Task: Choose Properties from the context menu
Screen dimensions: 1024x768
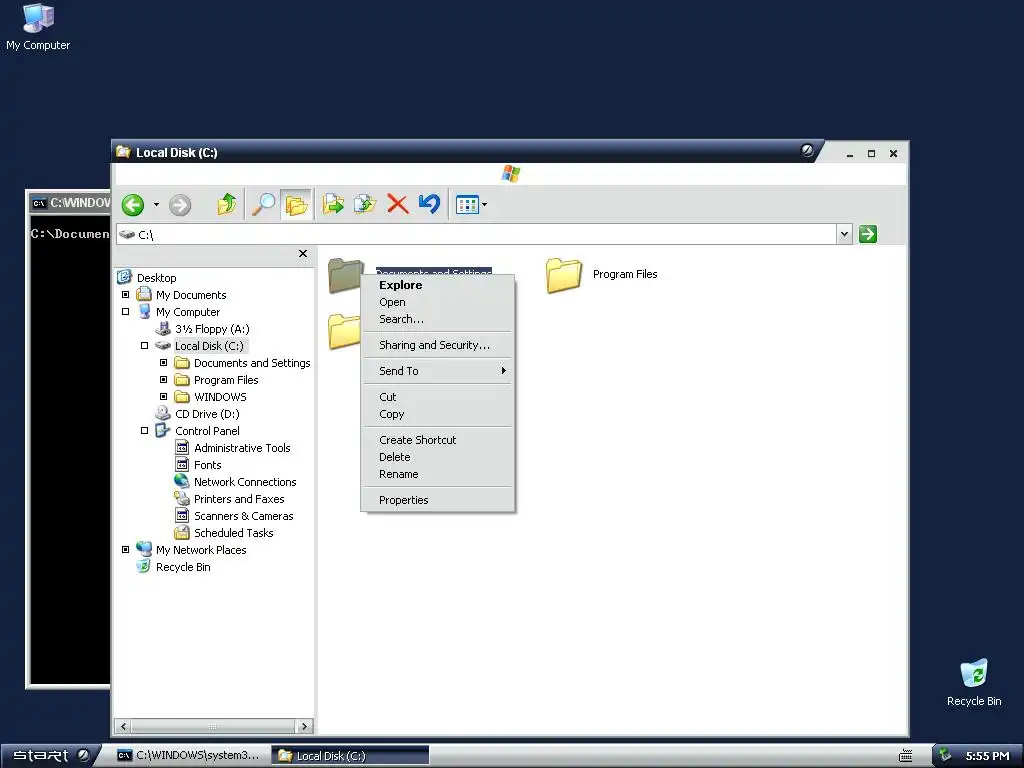Action: [x=438, y=500]
